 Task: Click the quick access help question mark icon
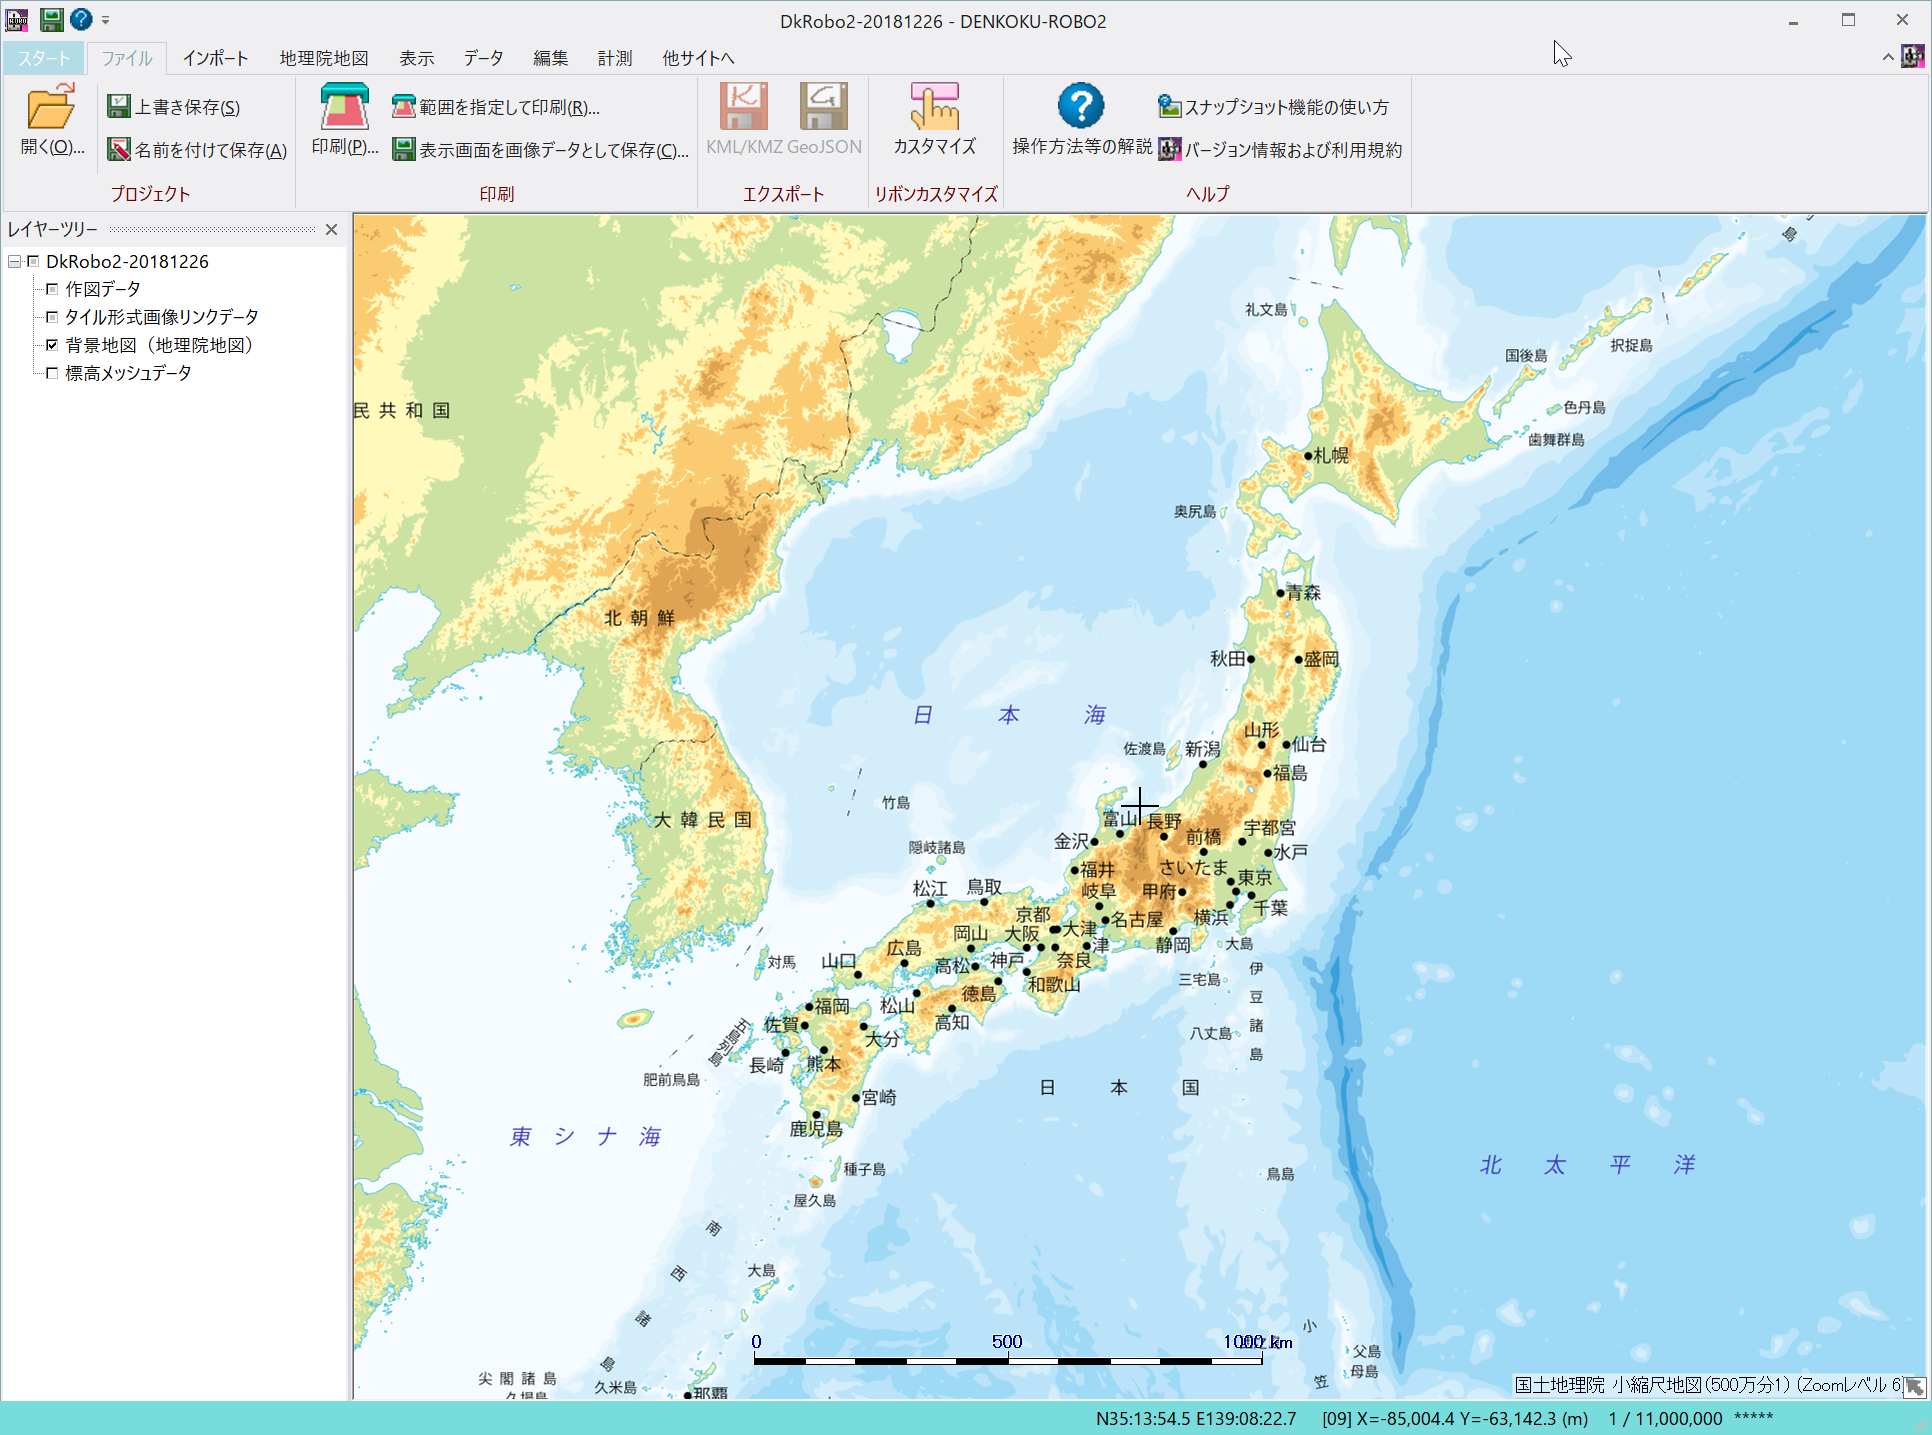81,19
